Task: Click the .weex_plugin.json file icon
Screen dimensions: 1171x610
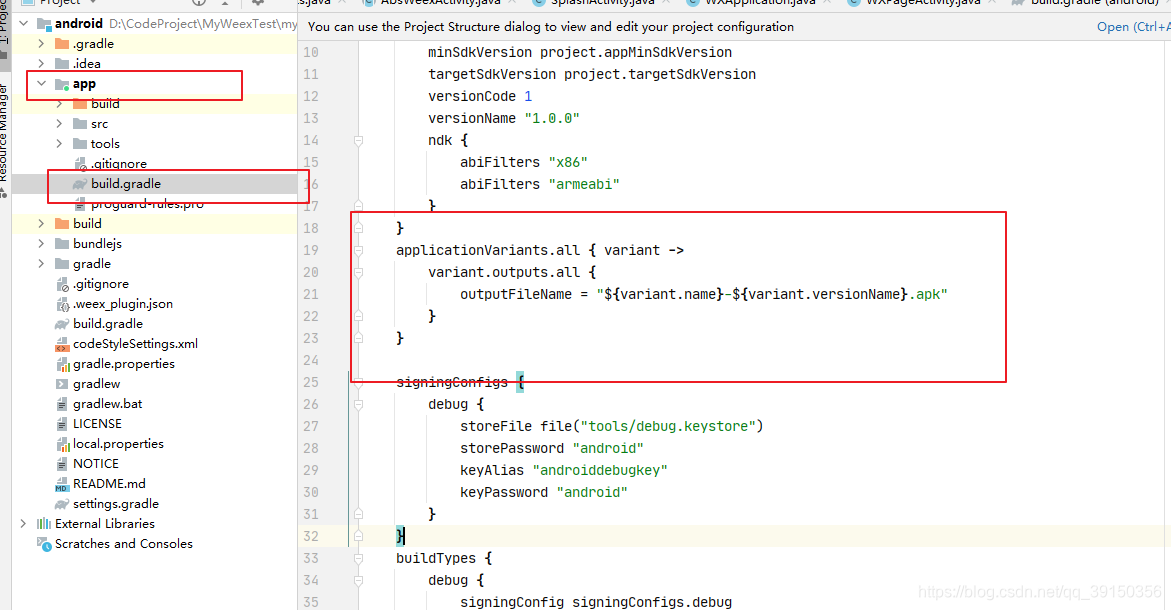Action: [x=63, y=304]
